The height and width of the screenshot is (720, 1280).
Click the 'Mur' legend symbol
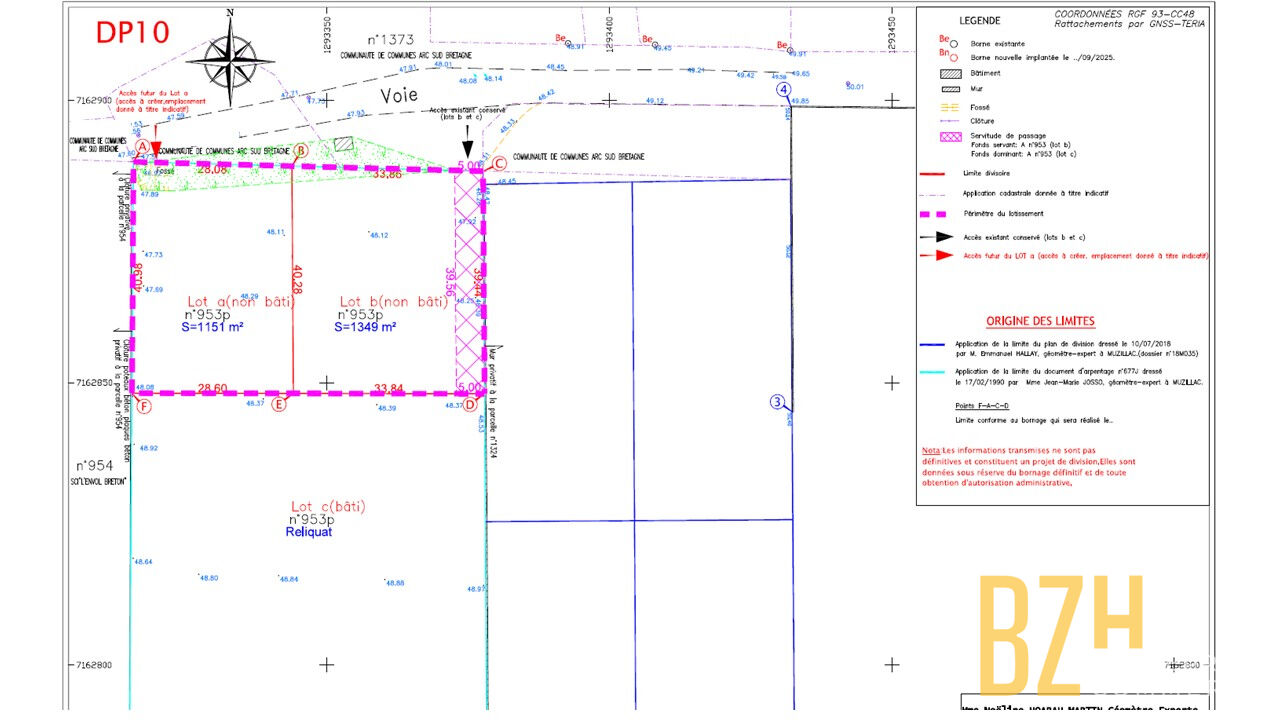point(949,89)
